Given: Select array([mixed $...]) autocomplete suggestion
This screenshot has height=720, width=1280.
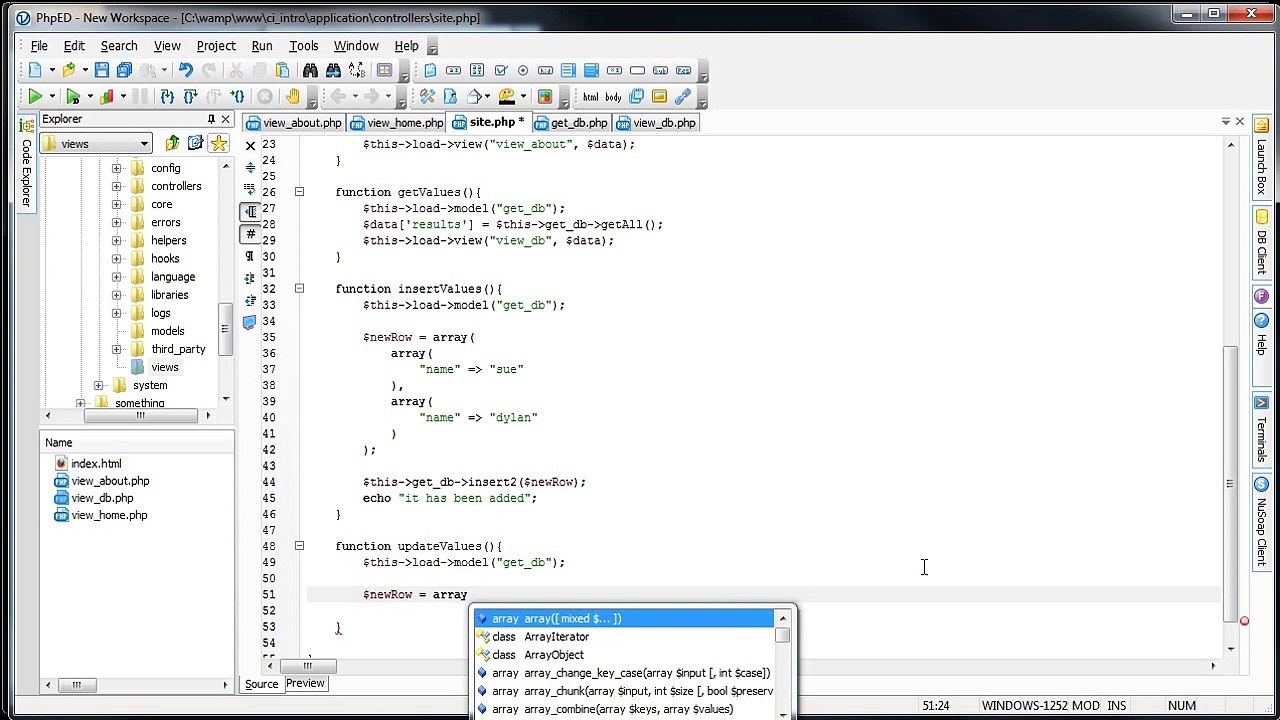Looking at the screenshot, I should (625, 619).
